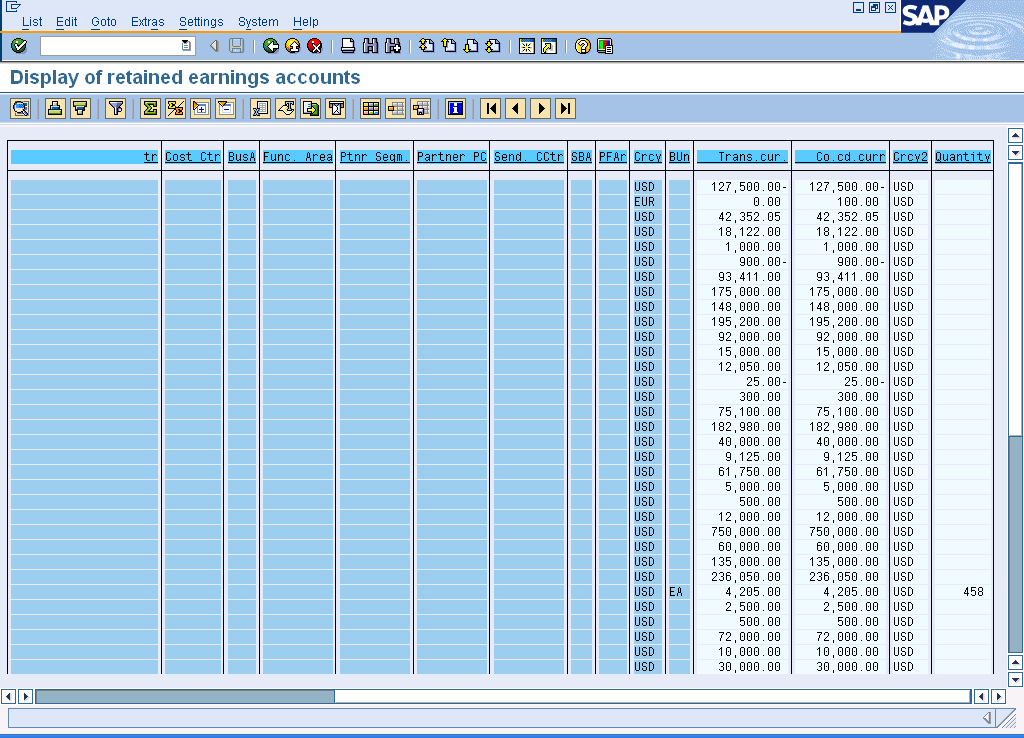The height and width of the screenshot is (738, 1024).
Task: Click the local file export icon
Action: pos(311,108)
